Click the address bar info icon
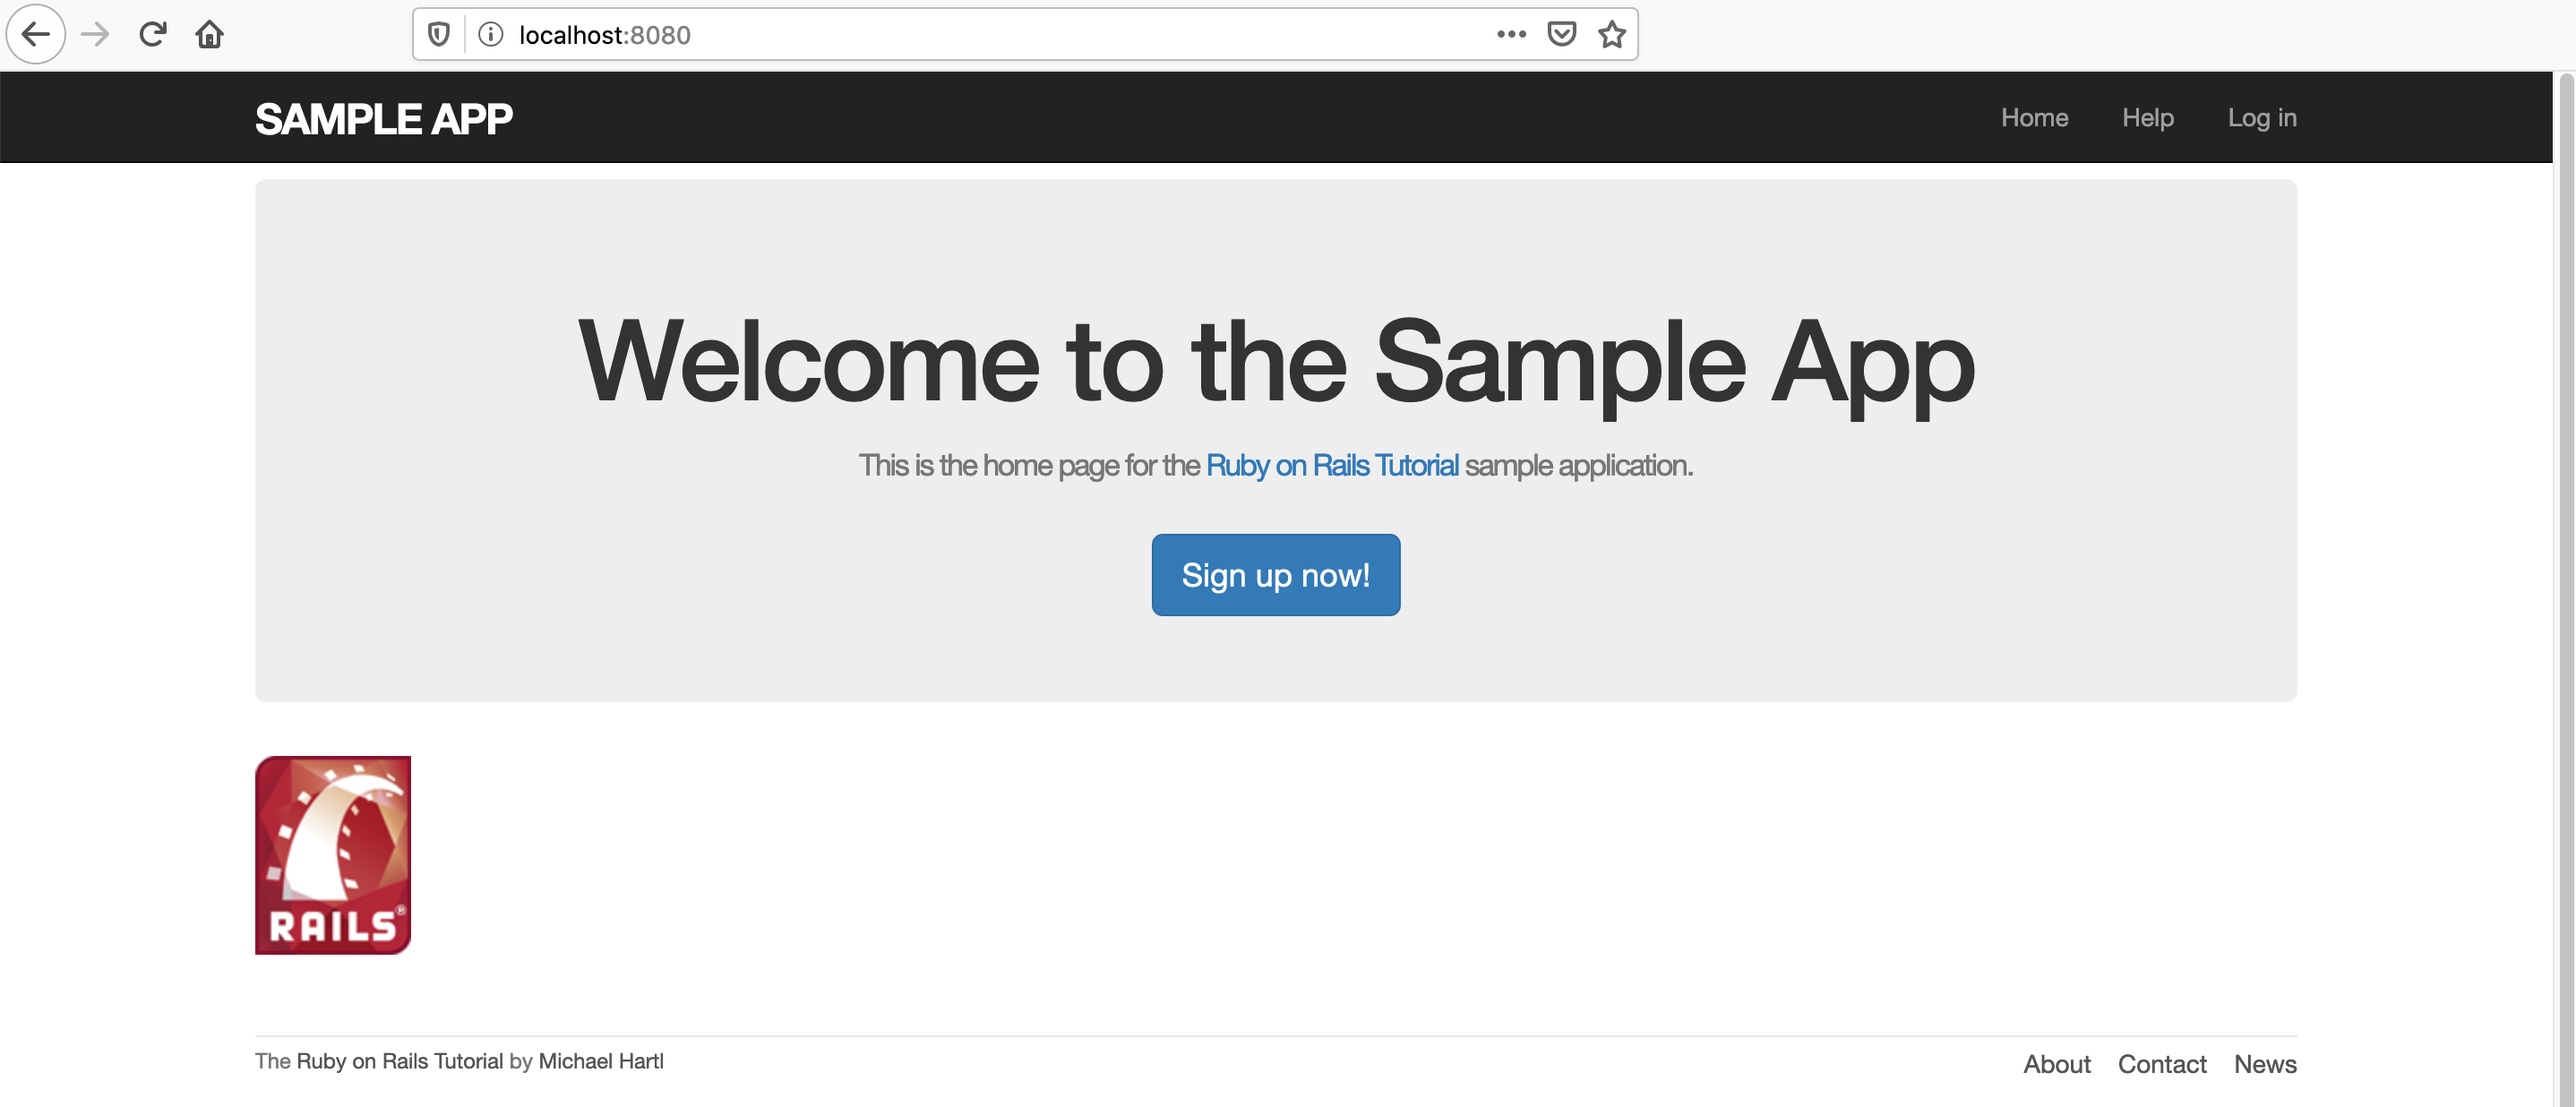2576x1107 pixels. pyautogui.click(x=493, y=31)
